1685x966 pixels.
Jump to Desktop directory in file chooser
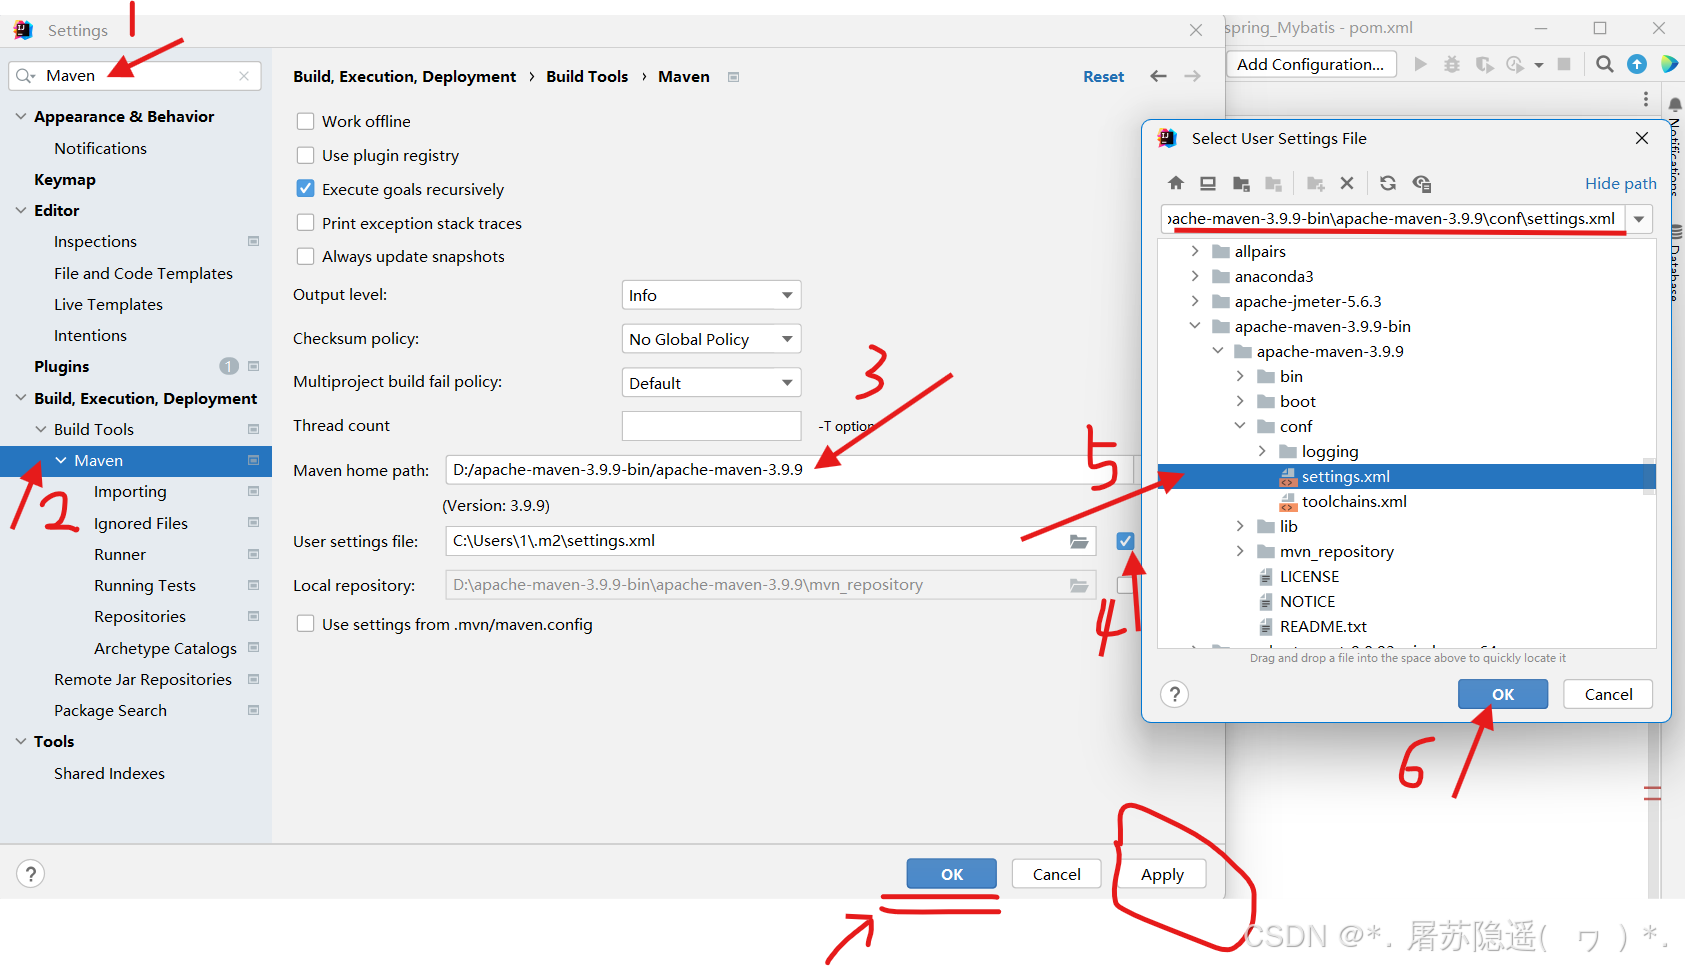point(1208,183)
